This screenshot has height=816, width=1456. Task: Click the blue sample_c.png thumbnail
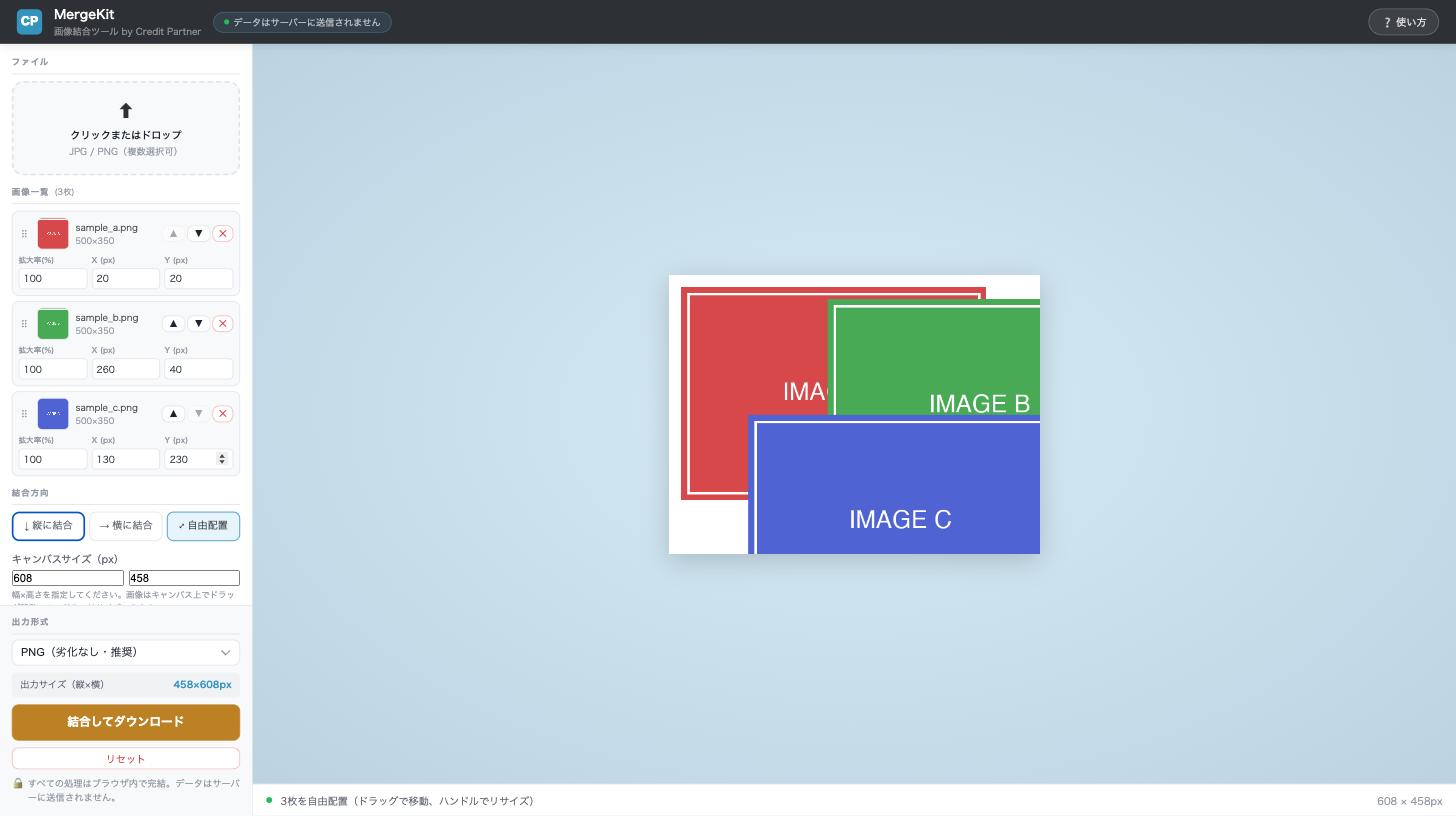tap(53, 414)
